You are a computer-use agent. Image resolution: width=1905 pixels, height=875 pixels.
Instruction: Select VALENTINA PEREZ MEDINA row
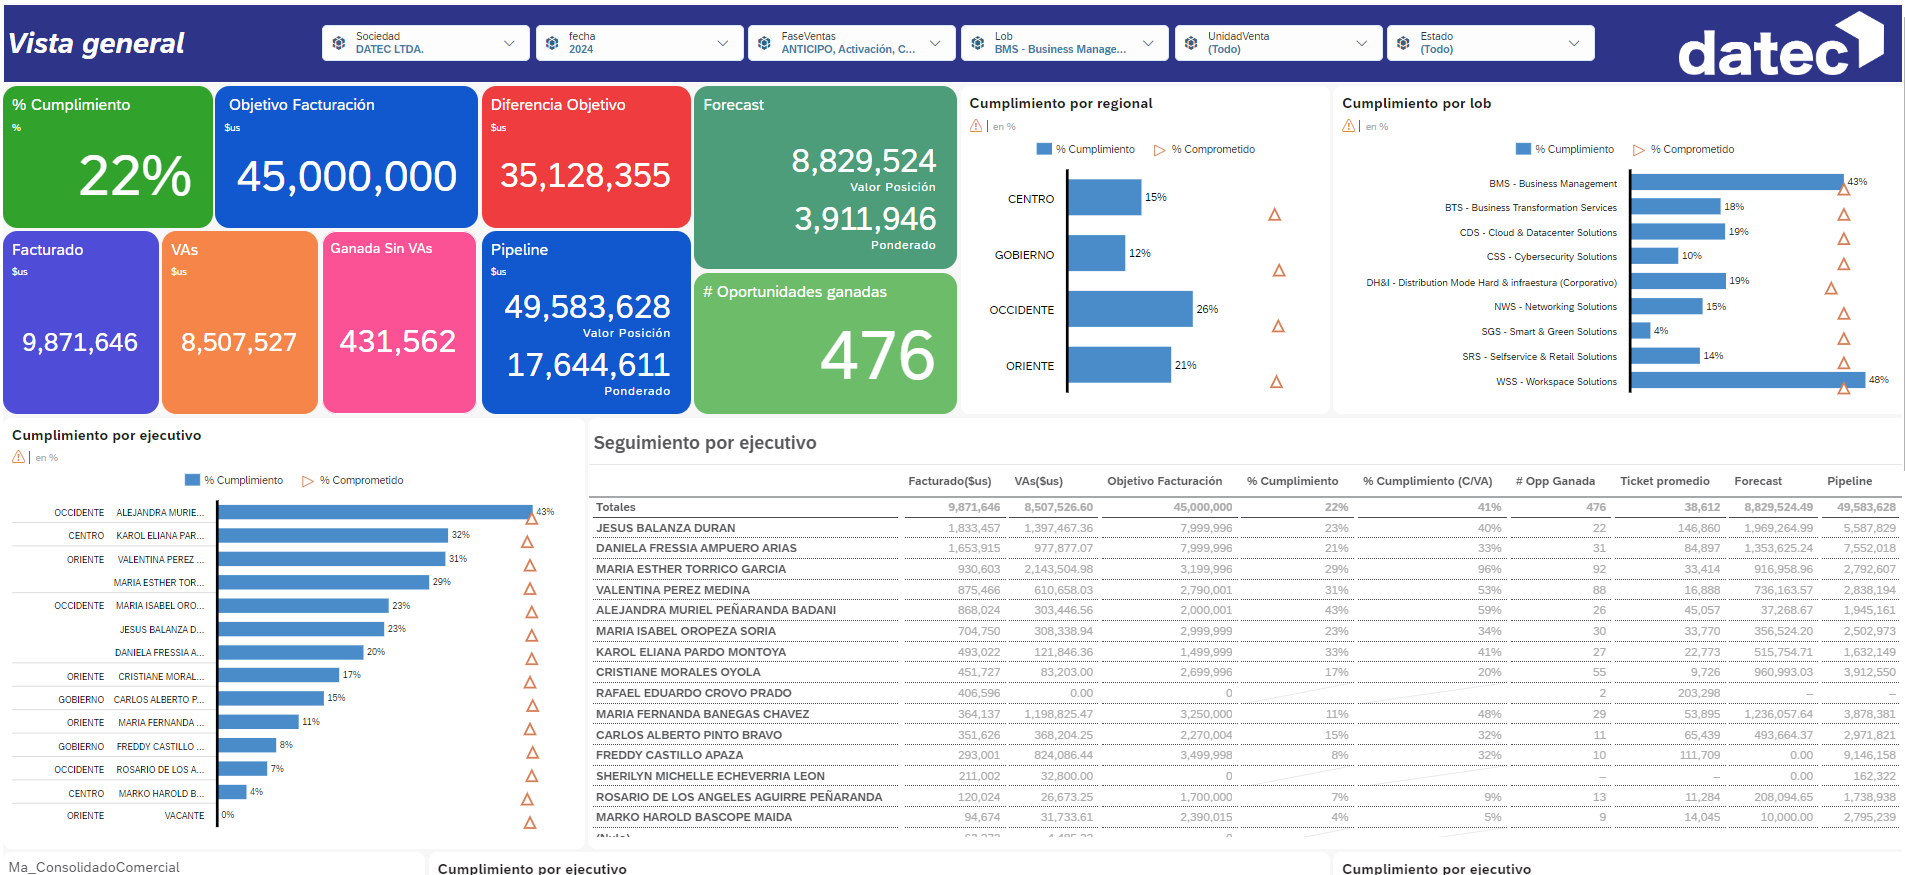coord(1245,590)
